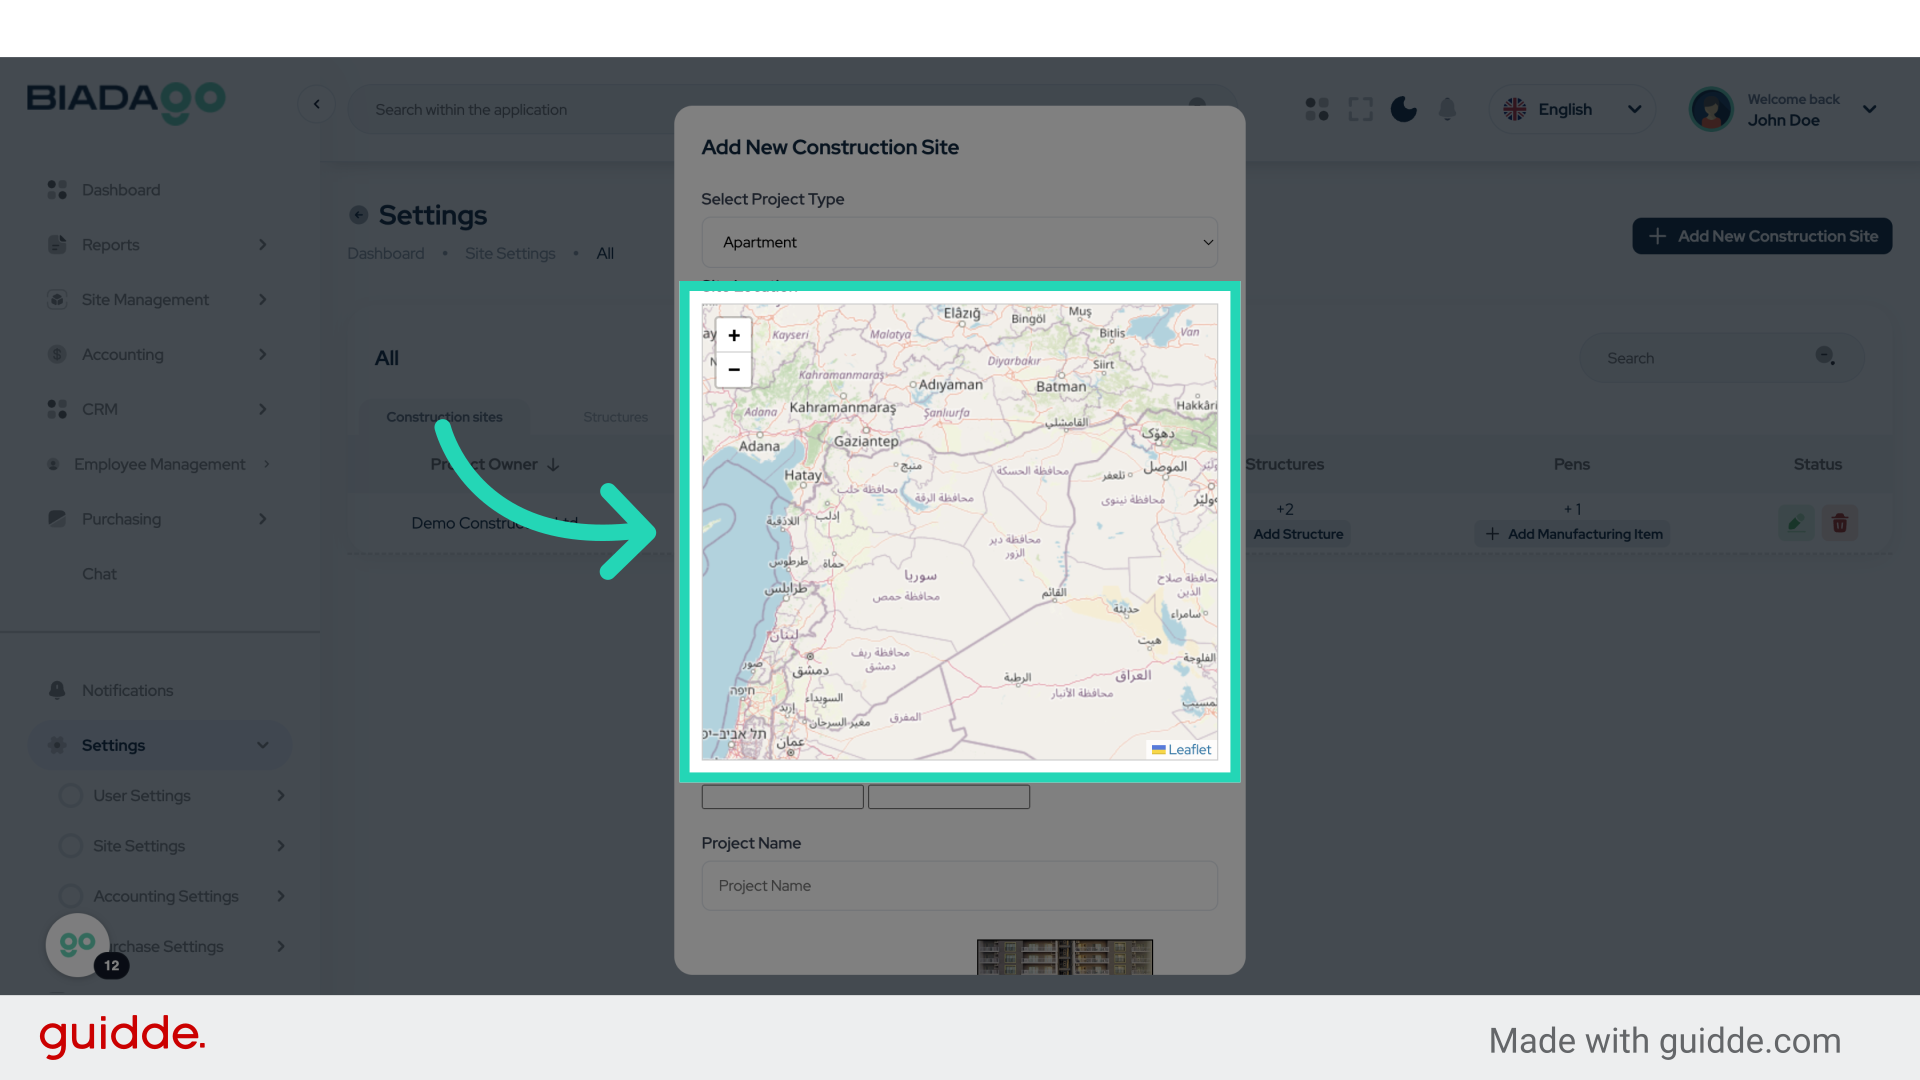1920x1080 pixels.
Task: Delete the site using the red trash icon
Action: [x=1840, y=522]
